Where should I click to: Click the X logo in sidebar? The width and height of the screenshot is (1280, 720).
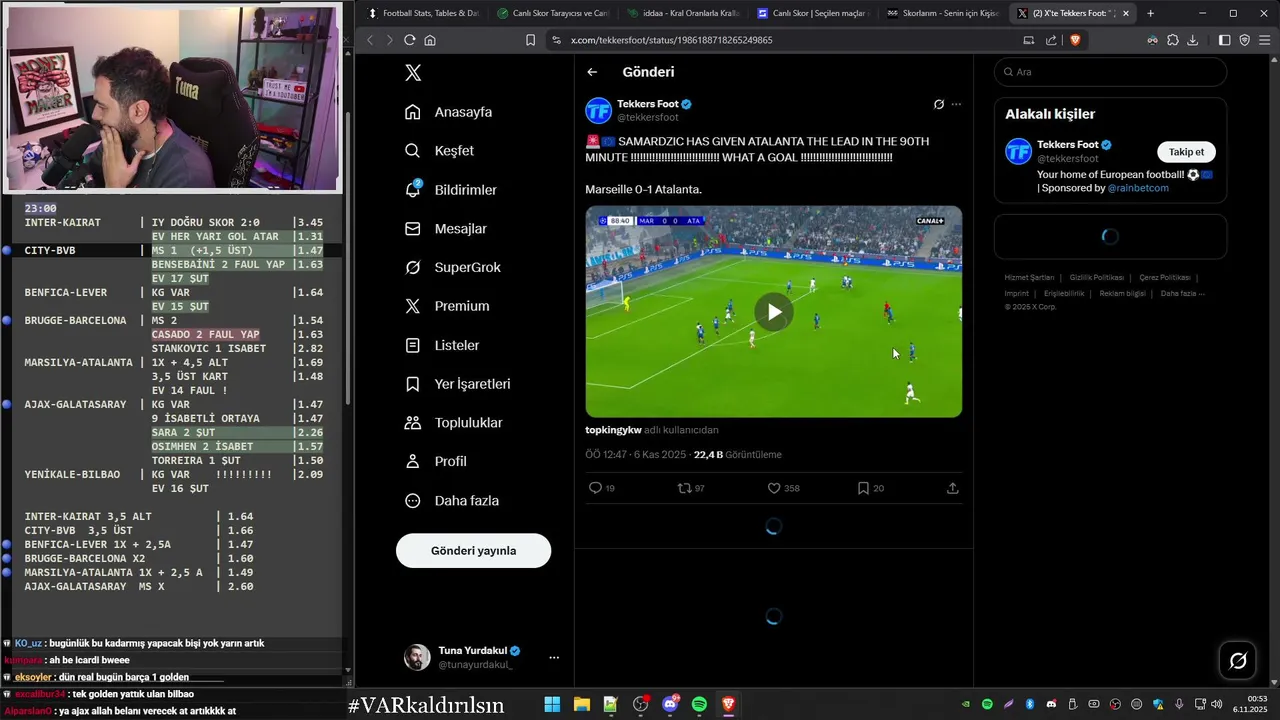click(413, 73)
